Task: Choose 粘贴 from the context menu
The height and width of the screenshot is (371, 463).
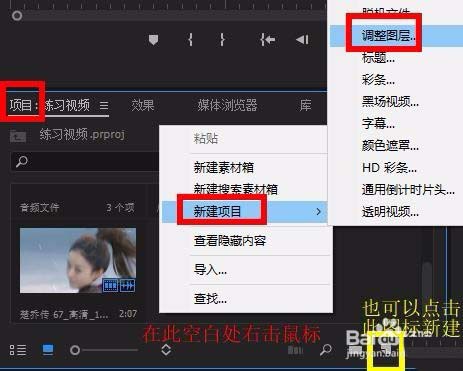Action: coord(206,138)
